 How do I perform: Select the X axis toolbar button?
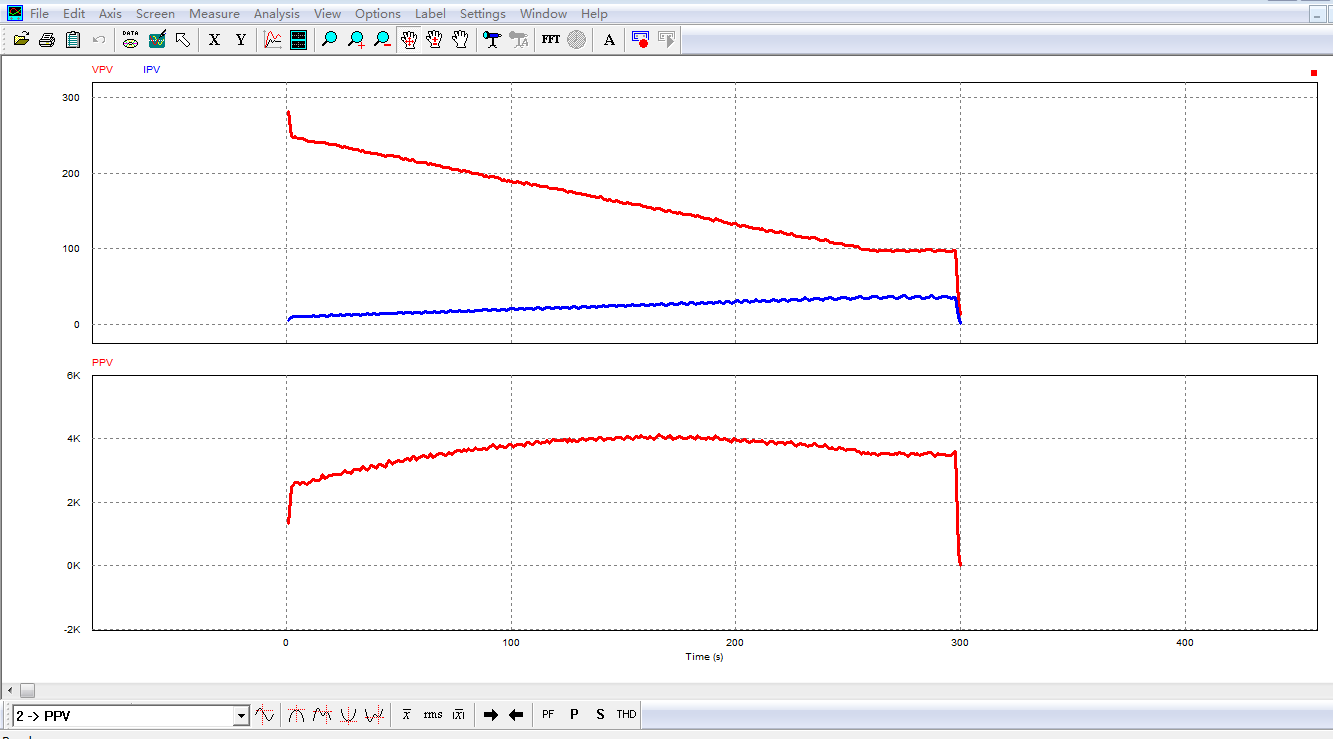[x=214, y=40]
